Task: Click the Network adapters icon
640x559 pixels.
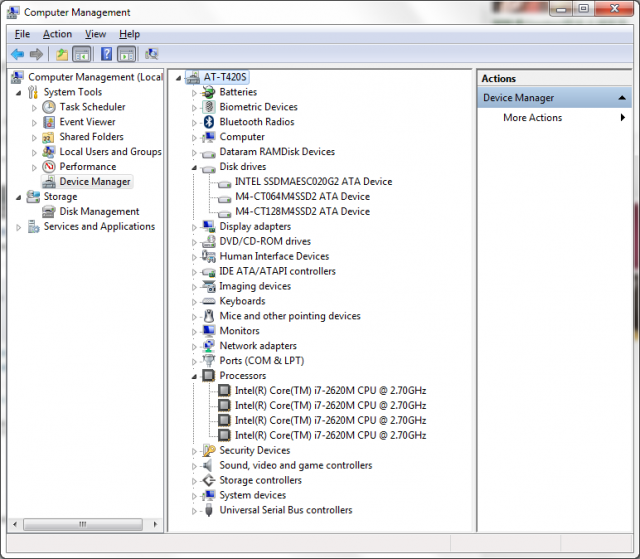Action: 209,346
